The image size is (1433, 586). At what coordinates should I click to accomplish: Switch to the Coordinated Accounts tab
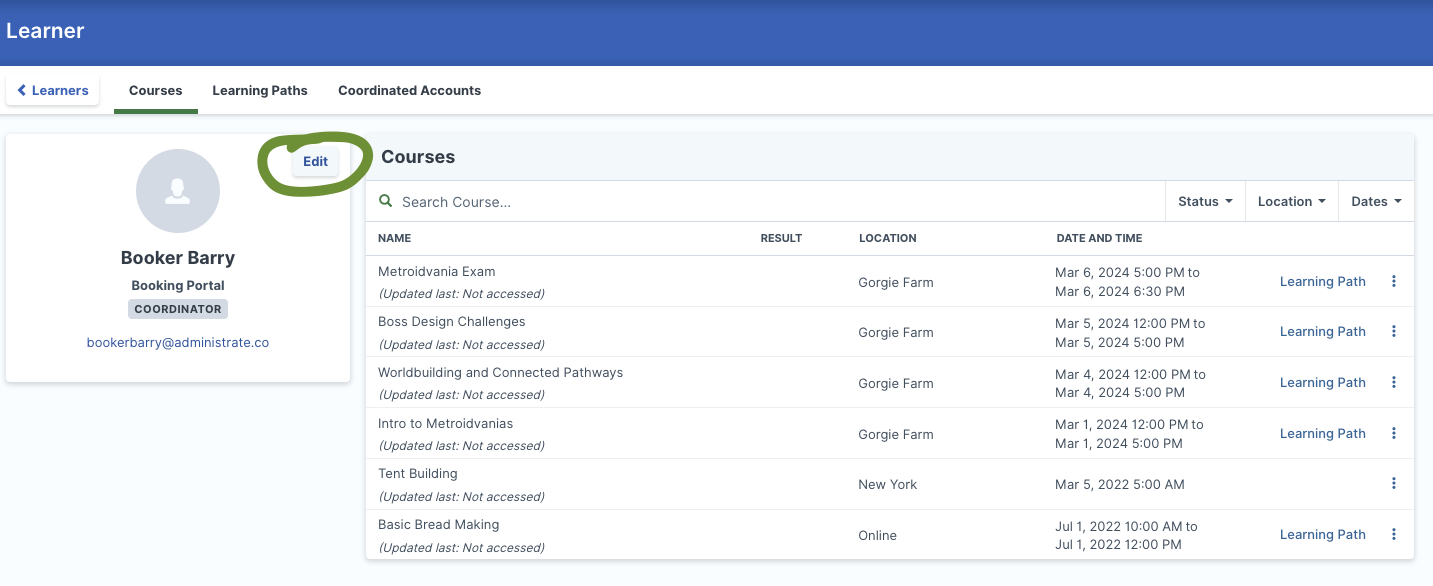point(409,90)
